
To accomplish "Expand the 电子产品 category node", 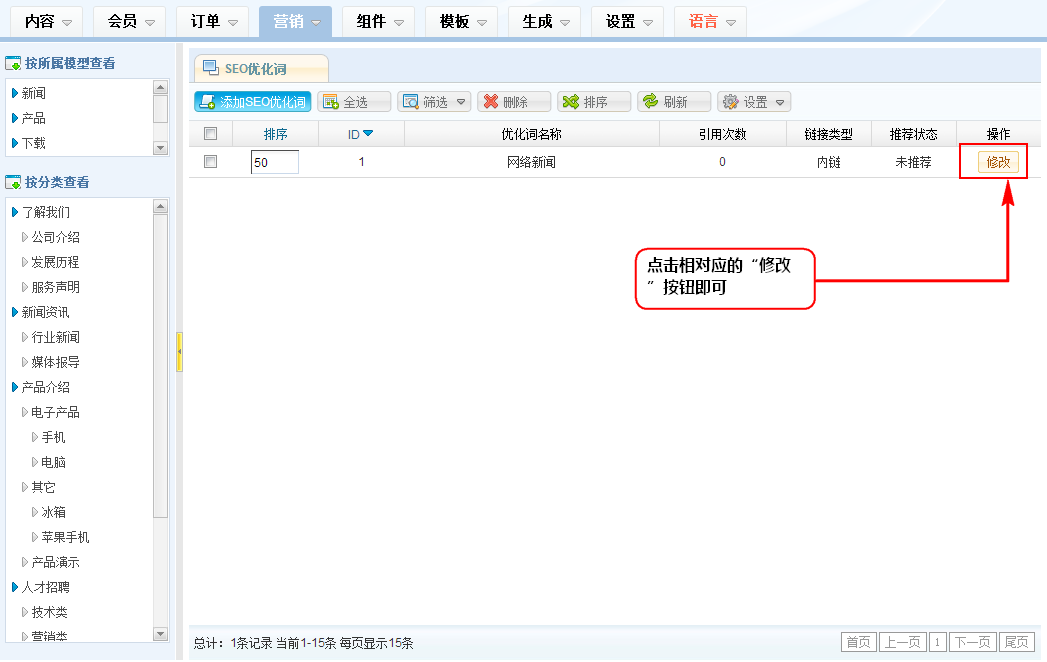I will pos(25,412).
